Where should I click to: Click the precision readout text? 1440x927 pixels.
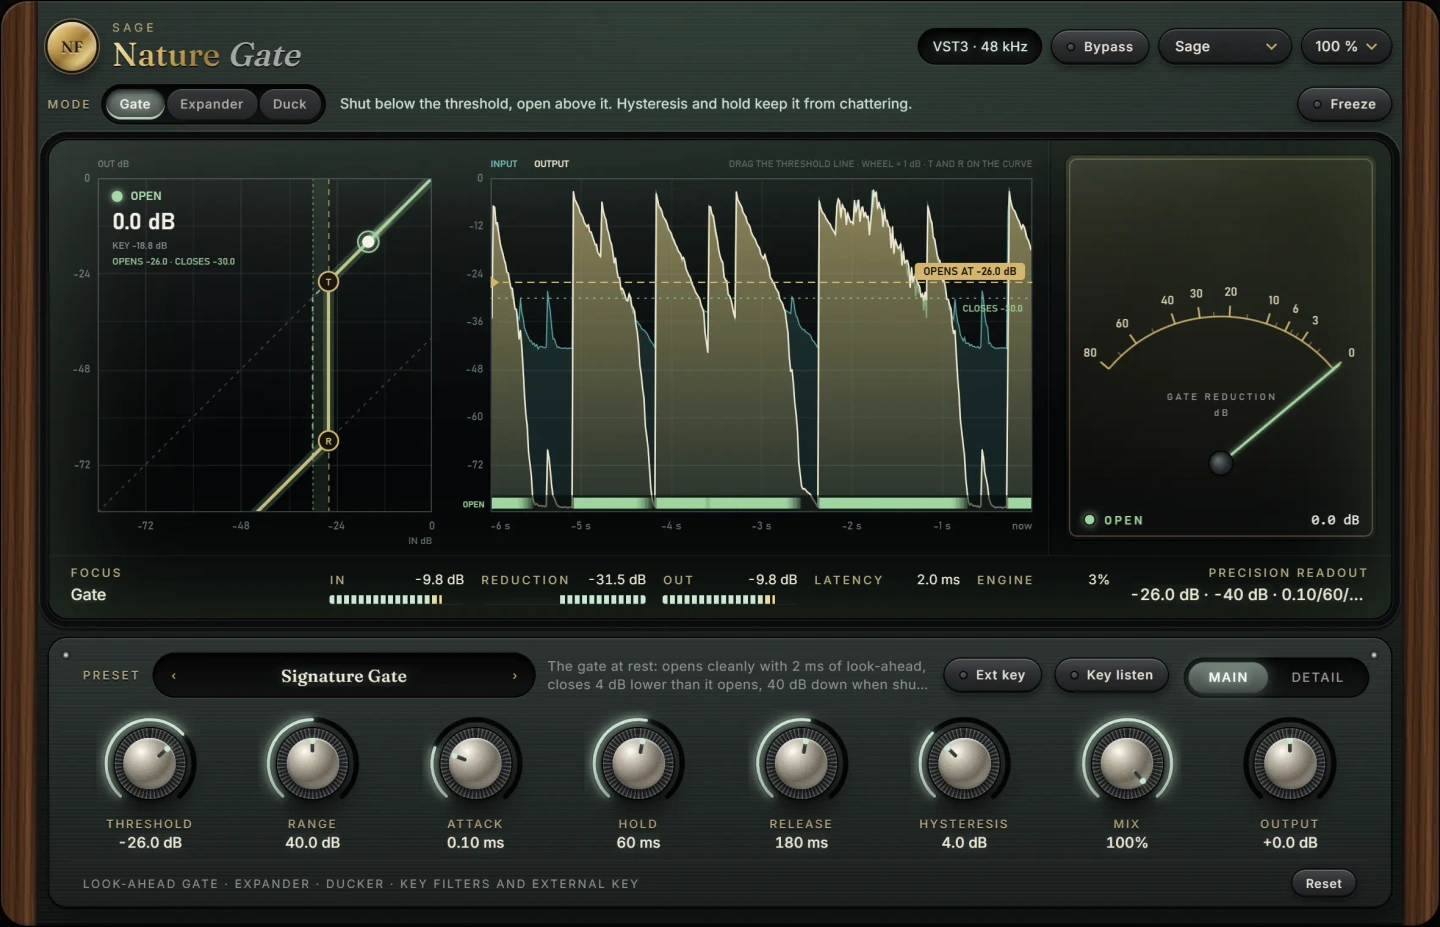coord(1247,594)
